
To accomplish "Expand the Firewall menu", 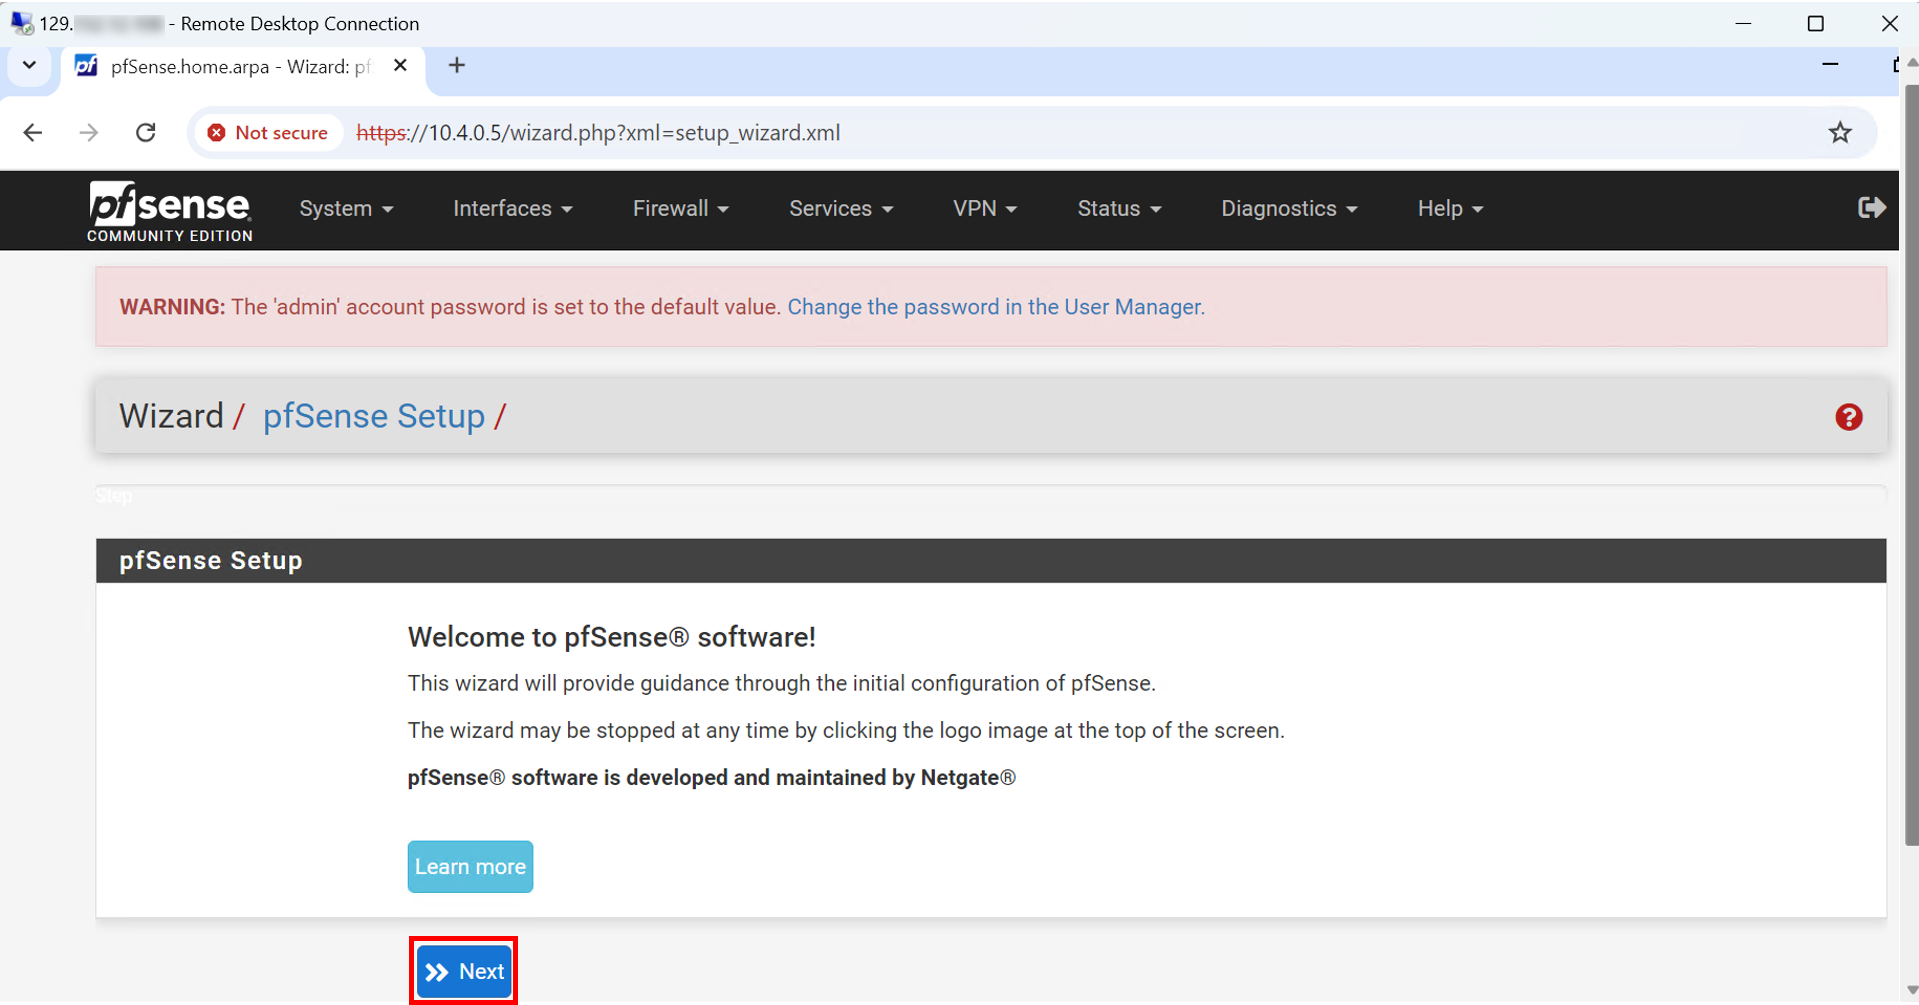I will (681, 209).
